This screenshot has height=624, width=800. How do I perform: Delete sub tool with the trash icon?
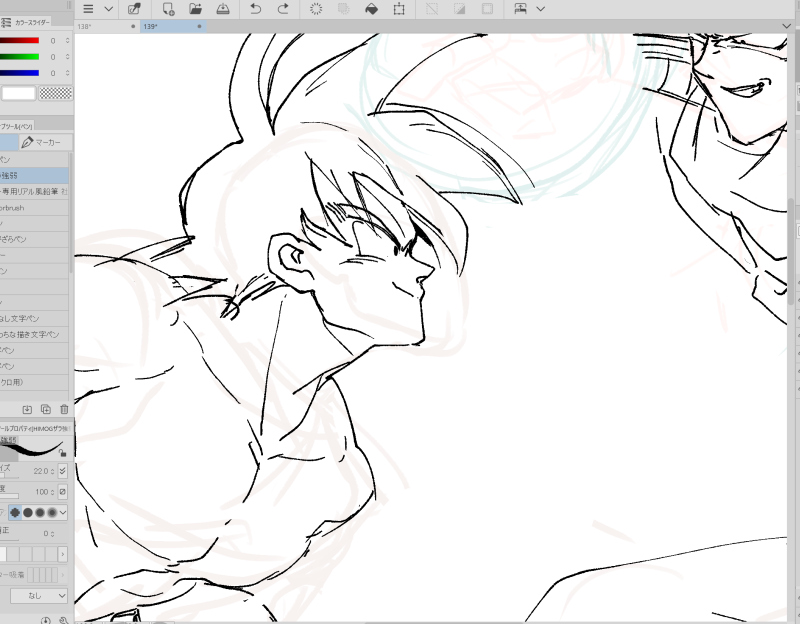[64, 409]
